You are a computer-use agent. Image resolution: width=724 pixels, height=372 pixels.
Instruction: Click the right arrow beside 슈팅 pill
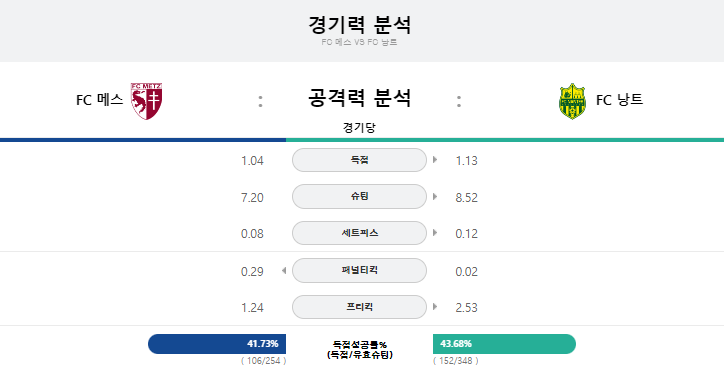click(435, 197)
